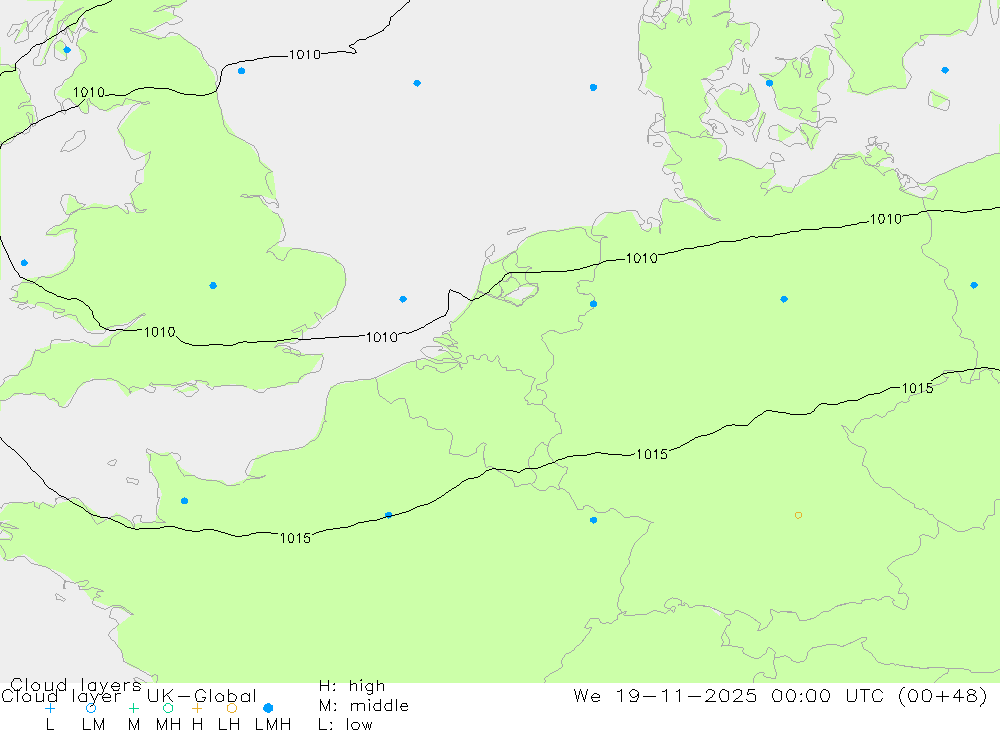This screenshot has height=733, width=1000.
Task: Select the blue cloud marker in central England
Action: (213, 285)
